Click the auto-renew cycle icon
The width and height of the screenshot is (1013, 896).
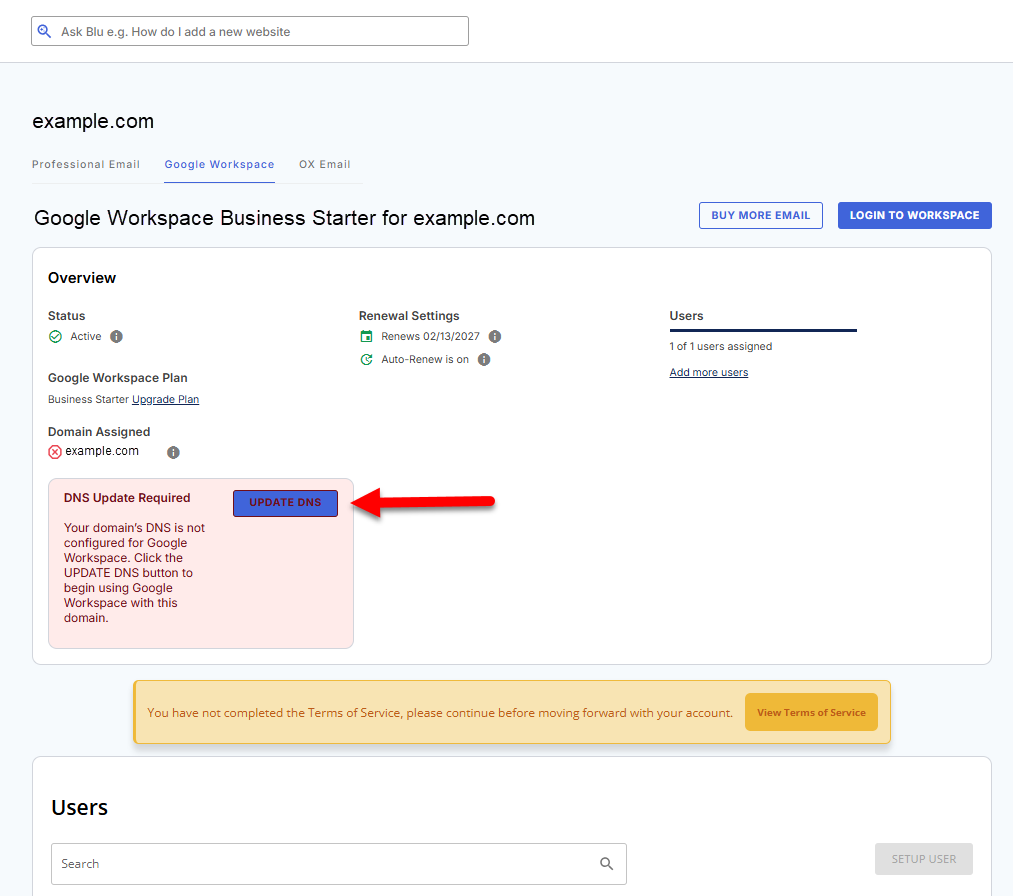[366, 359]
